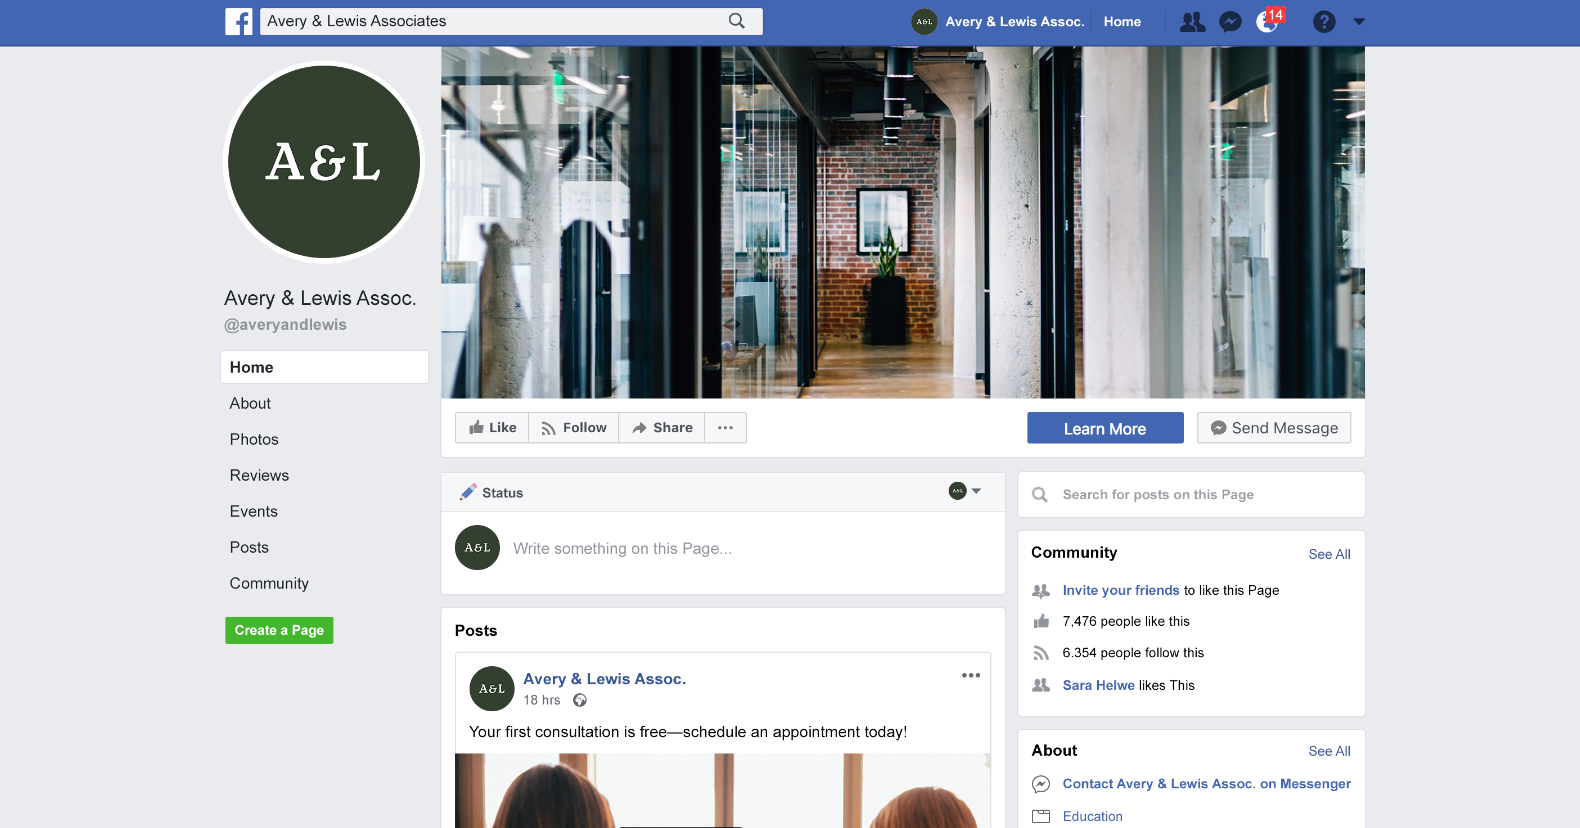Open the Reviews section in sidebar
1580x828 pixels.
point(259,475)
